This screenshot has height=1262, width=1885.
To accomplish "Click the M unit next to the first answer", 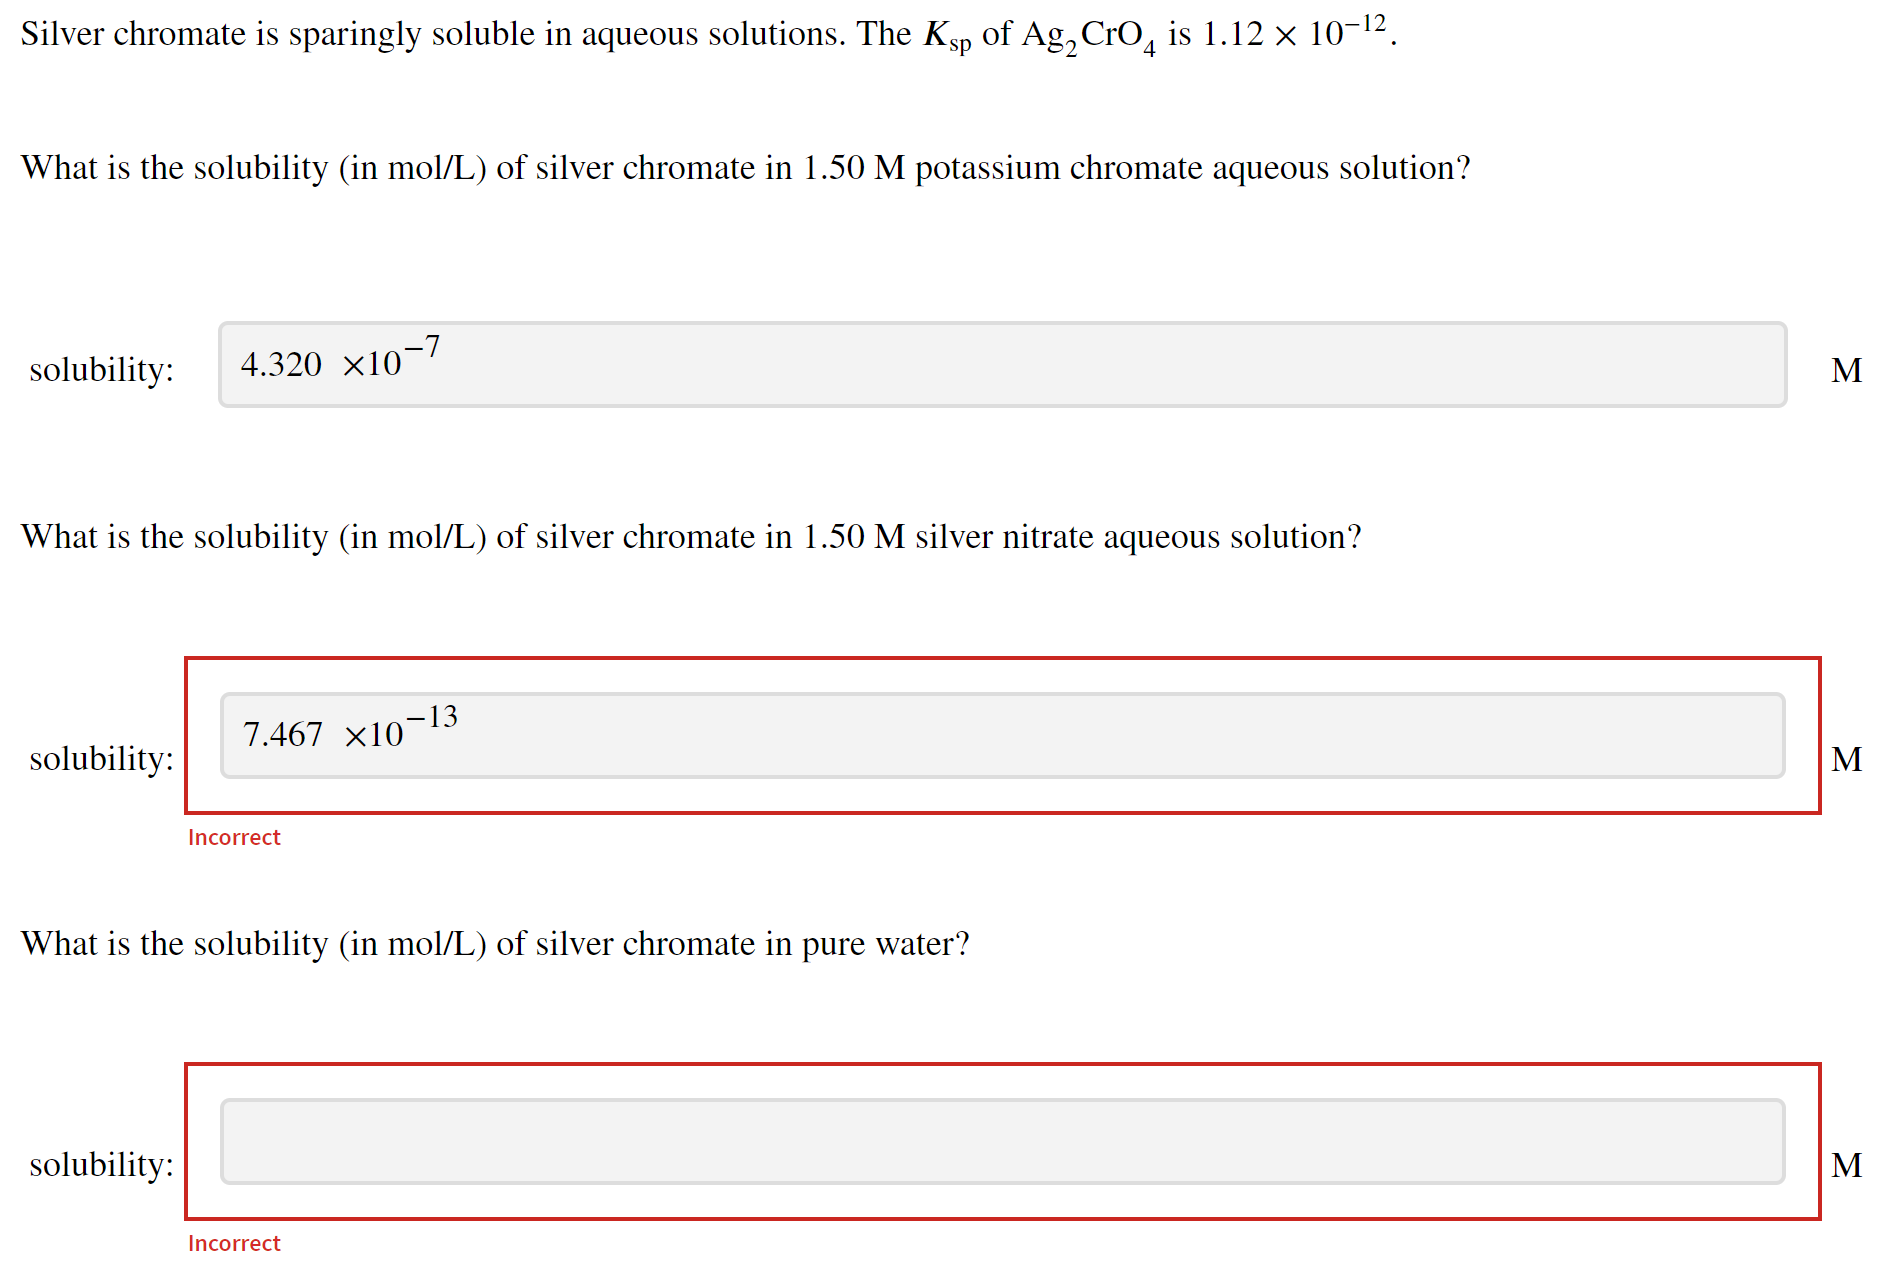I will 1846,371.
